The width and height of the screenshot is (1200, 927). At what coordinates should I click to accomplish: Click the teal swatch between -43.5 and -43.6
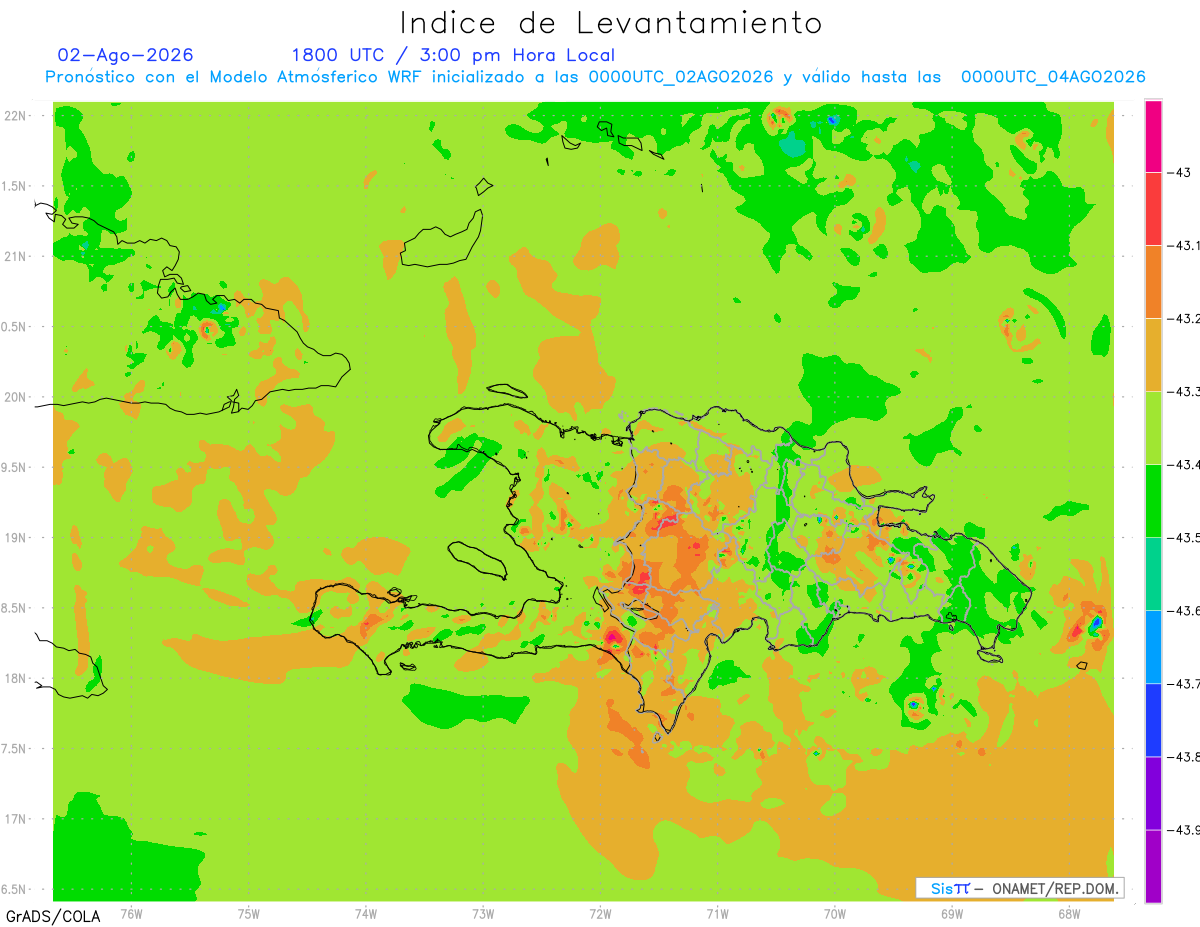(x=1153, y=574)
